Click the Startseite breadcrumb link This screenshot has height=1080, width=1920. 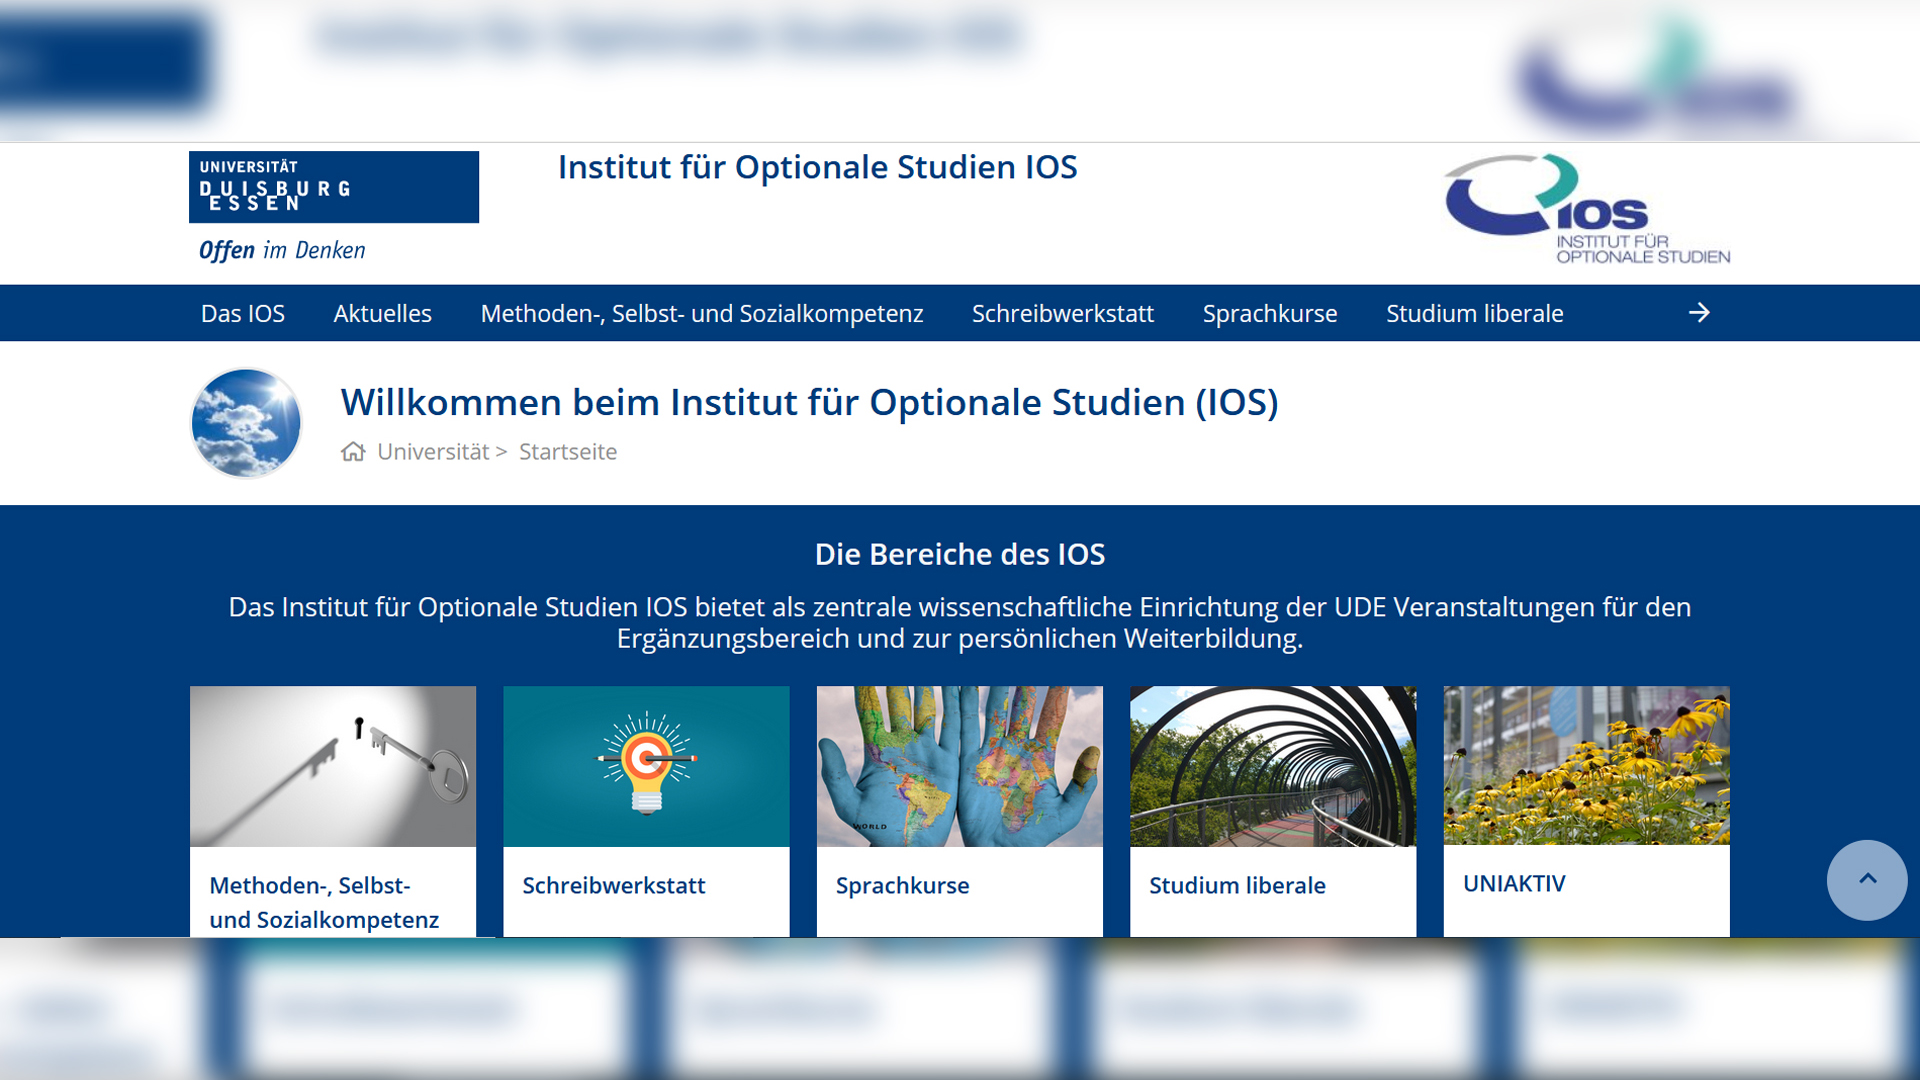point(567,452)
